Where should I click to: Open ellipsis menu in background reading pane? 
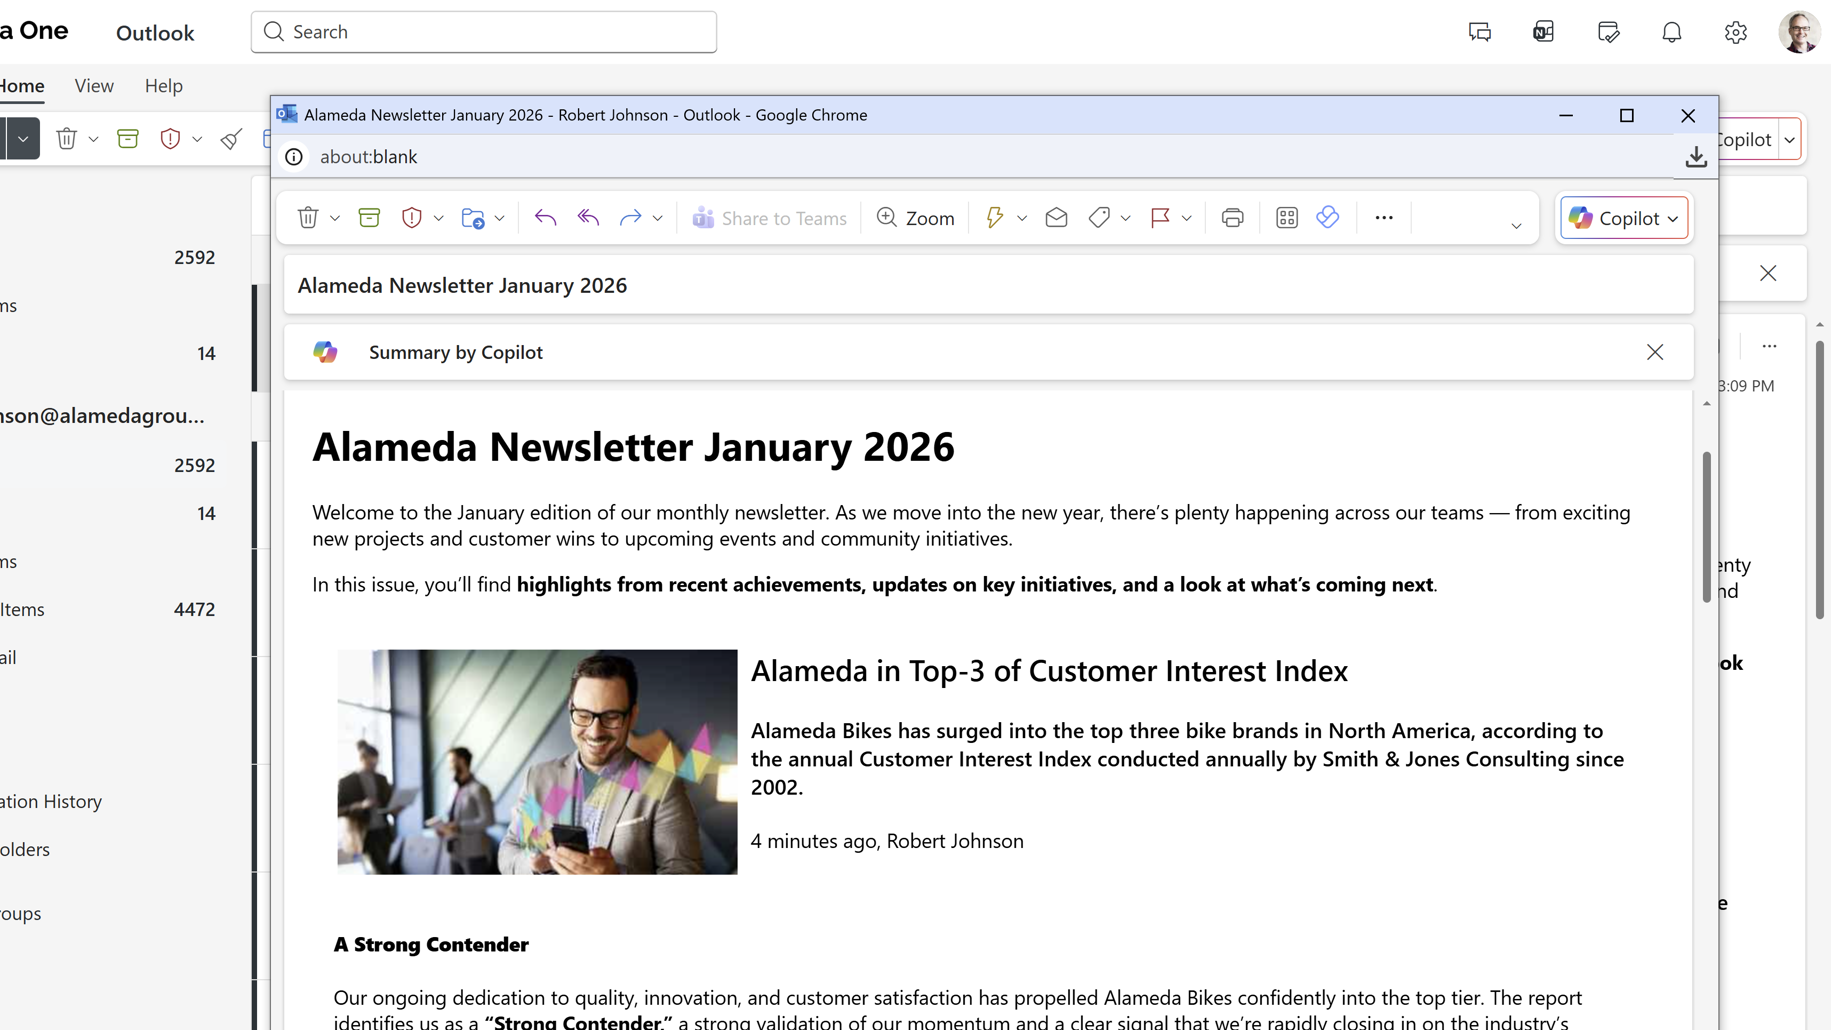point(1769,346)
